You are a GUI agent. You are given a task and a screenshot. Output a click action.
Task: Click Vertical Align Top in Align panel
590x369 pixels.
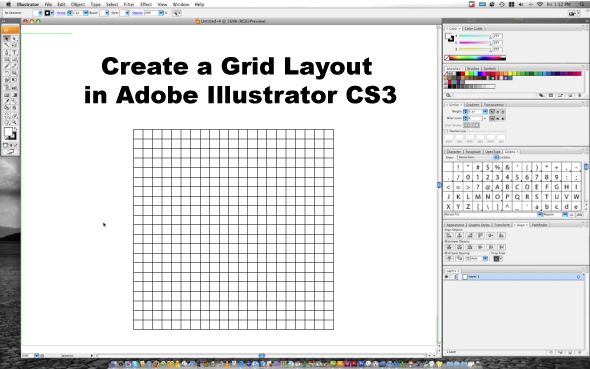point(481,235)
